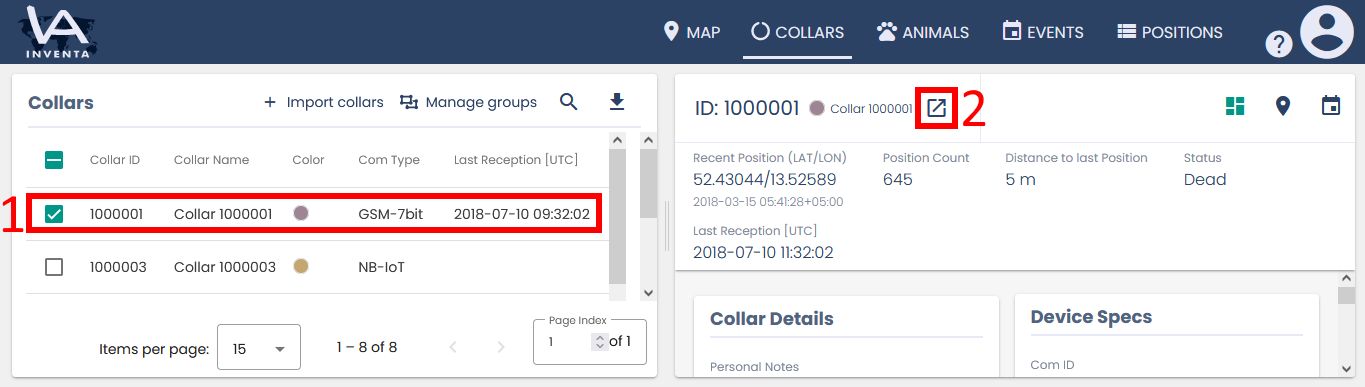Click the Status value Dead
1365x387 pixels.
(x=1205, y=180)
